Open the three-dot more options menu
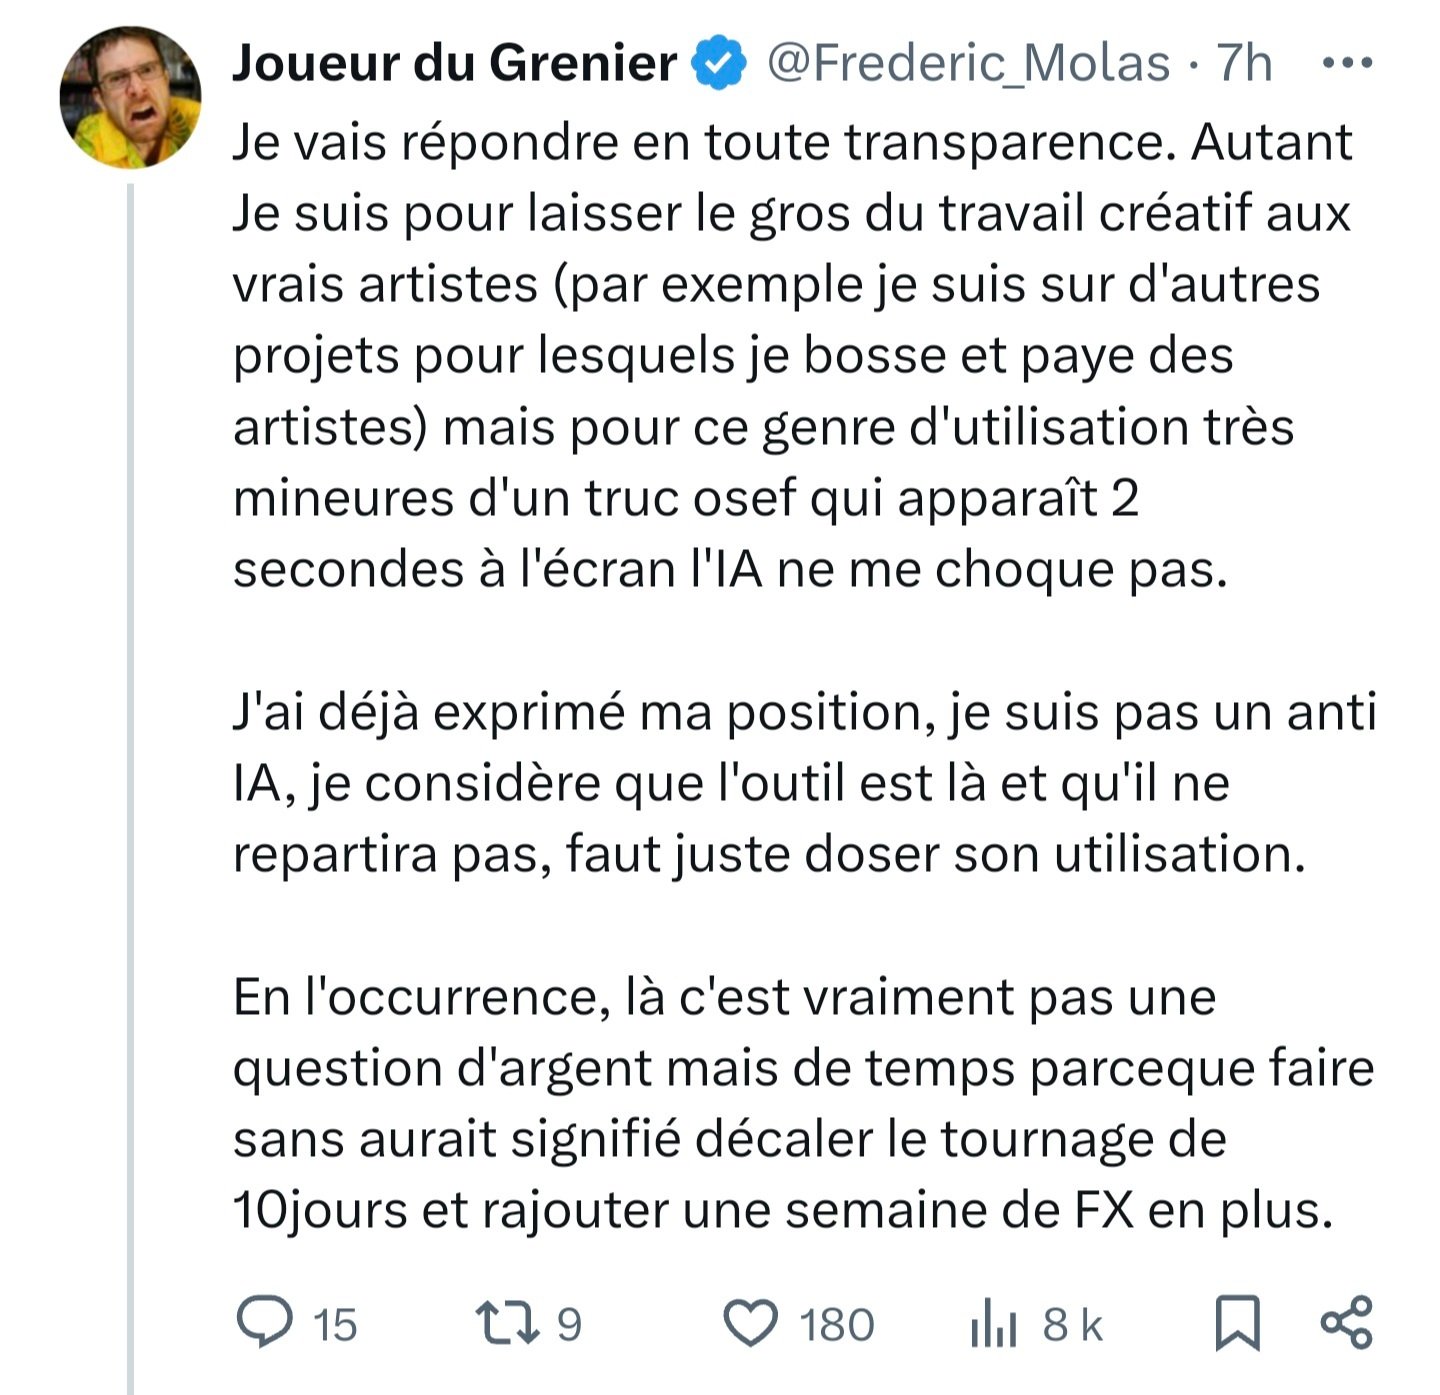This screenshot has height=1395, width=1440. click(1347, 63)
